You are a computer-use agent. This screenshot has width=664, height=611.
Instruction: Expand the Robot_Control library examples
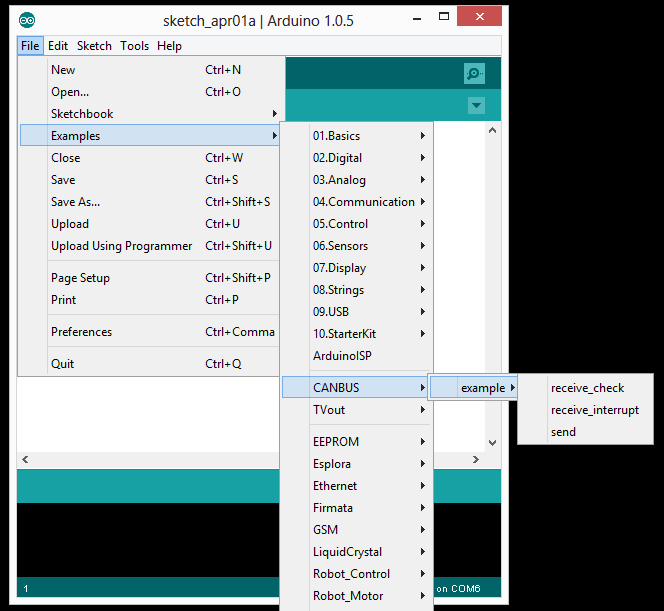[x=357, y=574]
